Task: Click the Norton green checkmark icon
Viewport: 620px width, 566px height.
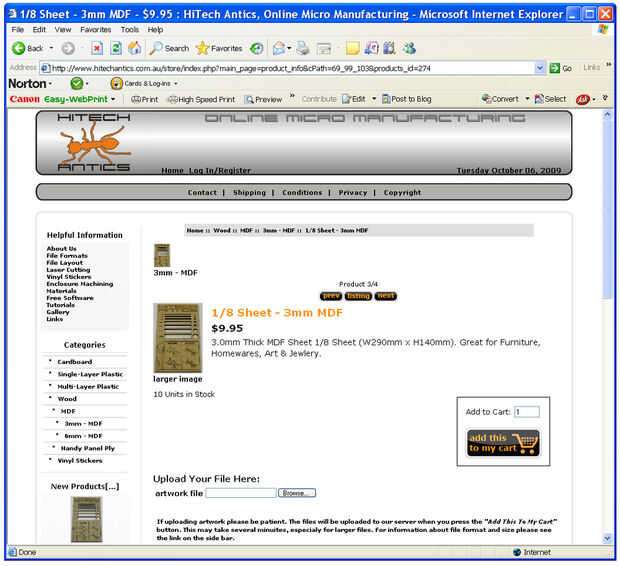Action: pos(76,83)
